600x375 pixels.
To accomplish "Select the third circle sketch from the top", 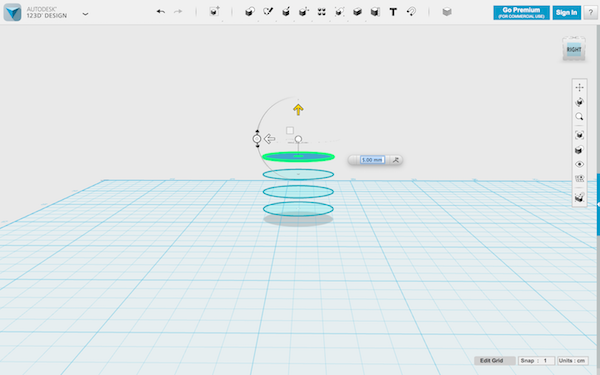I will pyautogui.click(x=298, y=192).
